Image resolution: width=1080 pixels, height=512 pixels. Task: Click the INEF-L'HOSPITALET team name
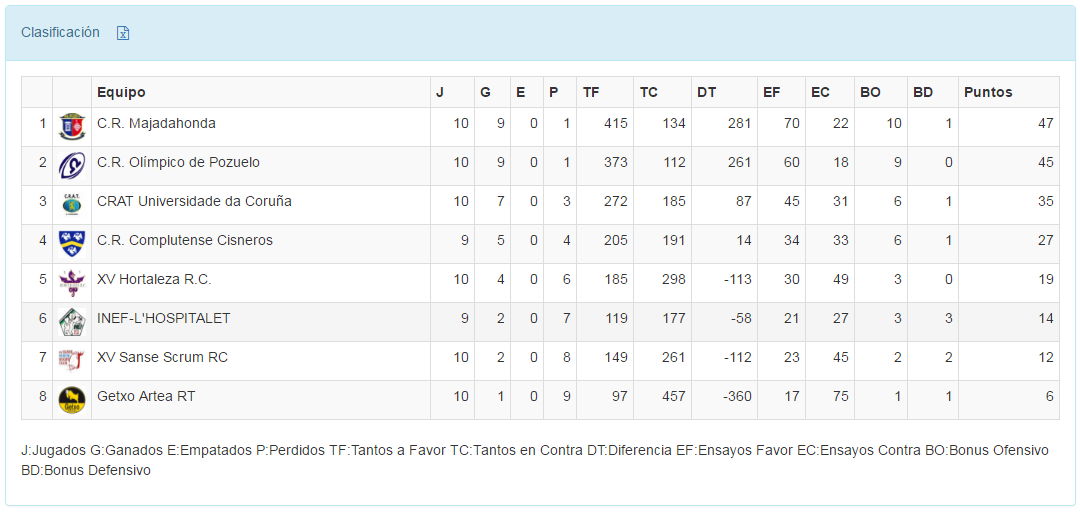163,318
